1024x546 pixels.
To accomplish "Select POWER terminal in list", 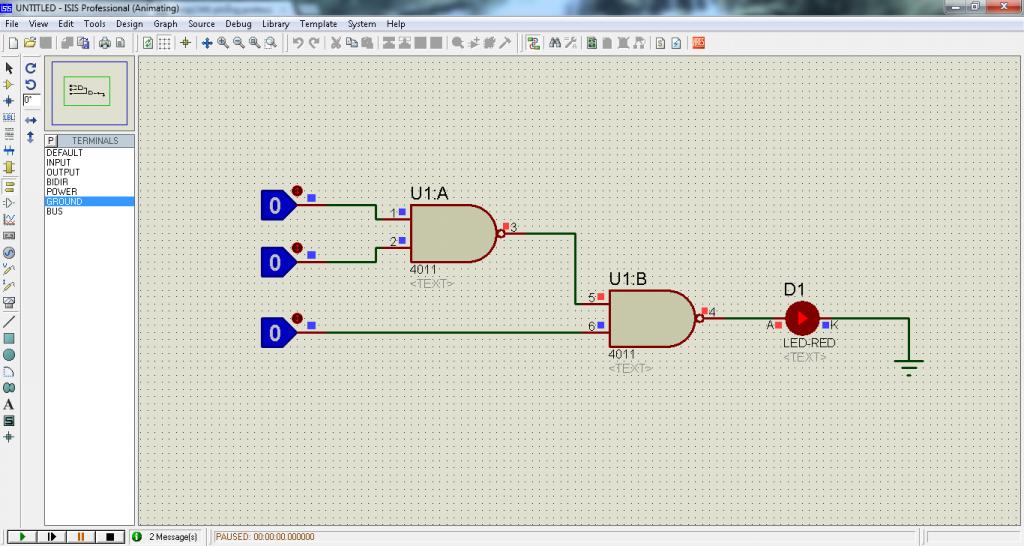I will tap(89, 192).
